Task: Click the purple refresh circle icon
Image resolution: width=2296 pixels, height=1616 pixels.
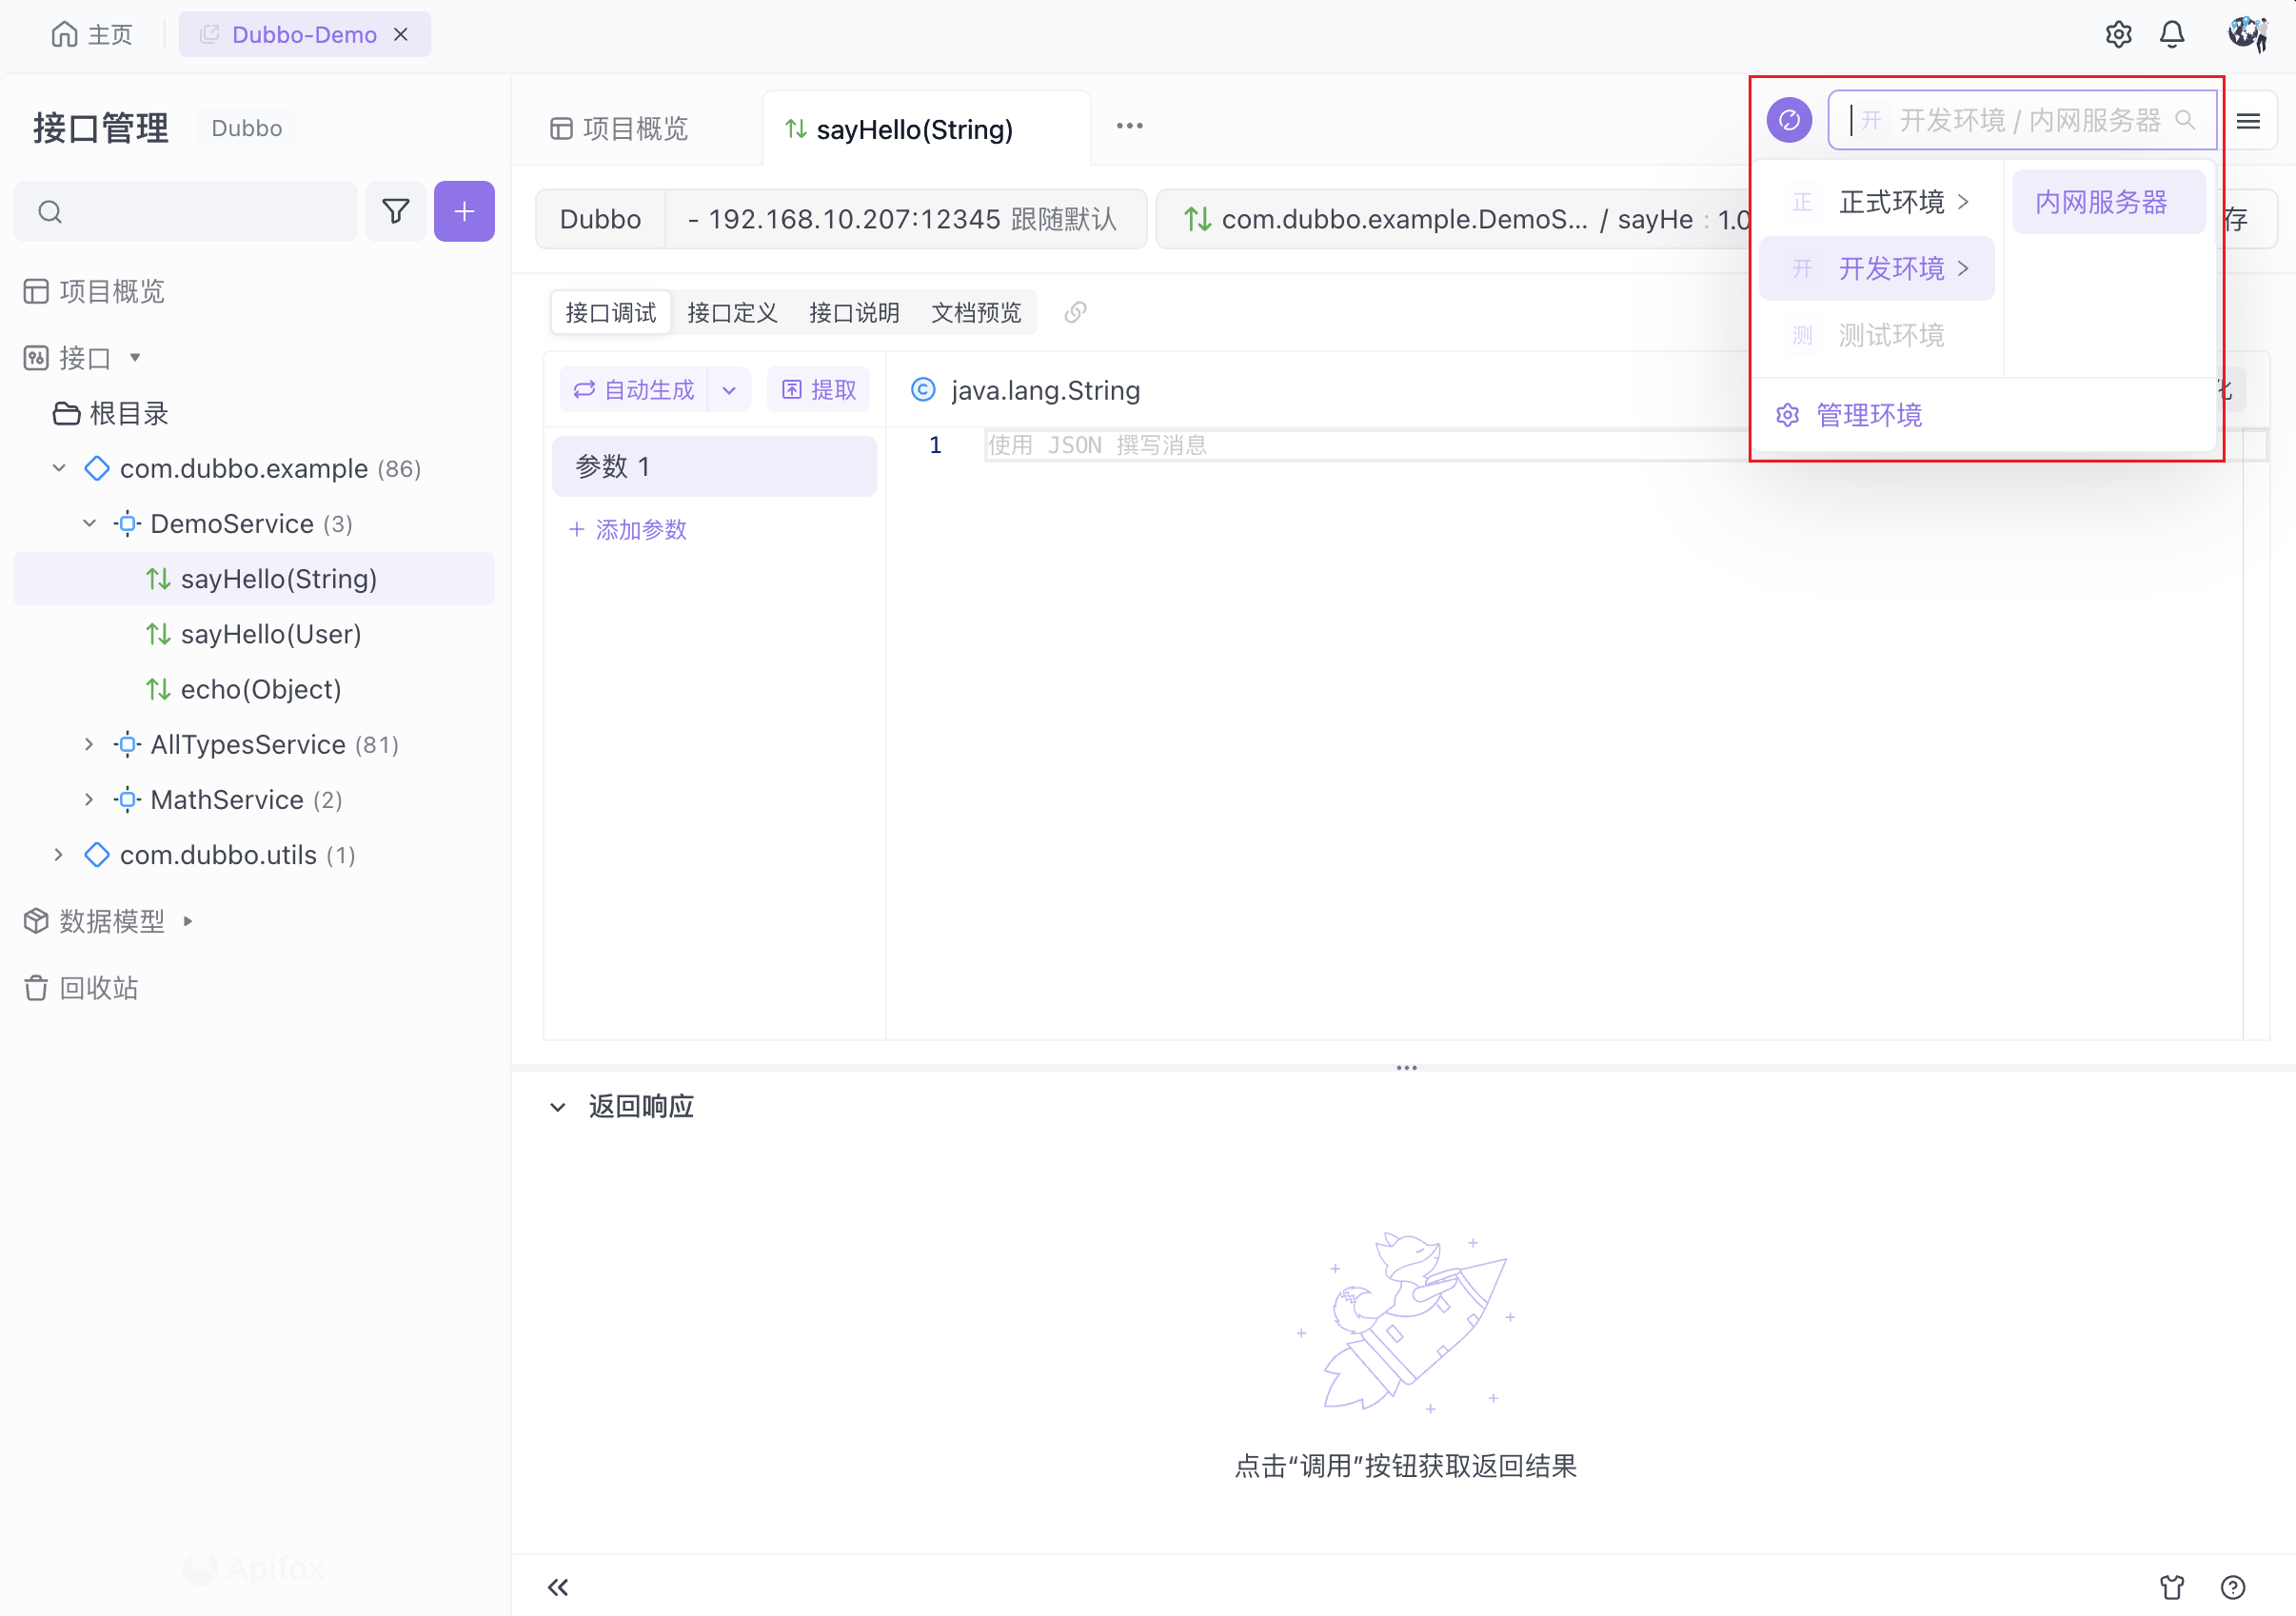Action: [1789, 120]
